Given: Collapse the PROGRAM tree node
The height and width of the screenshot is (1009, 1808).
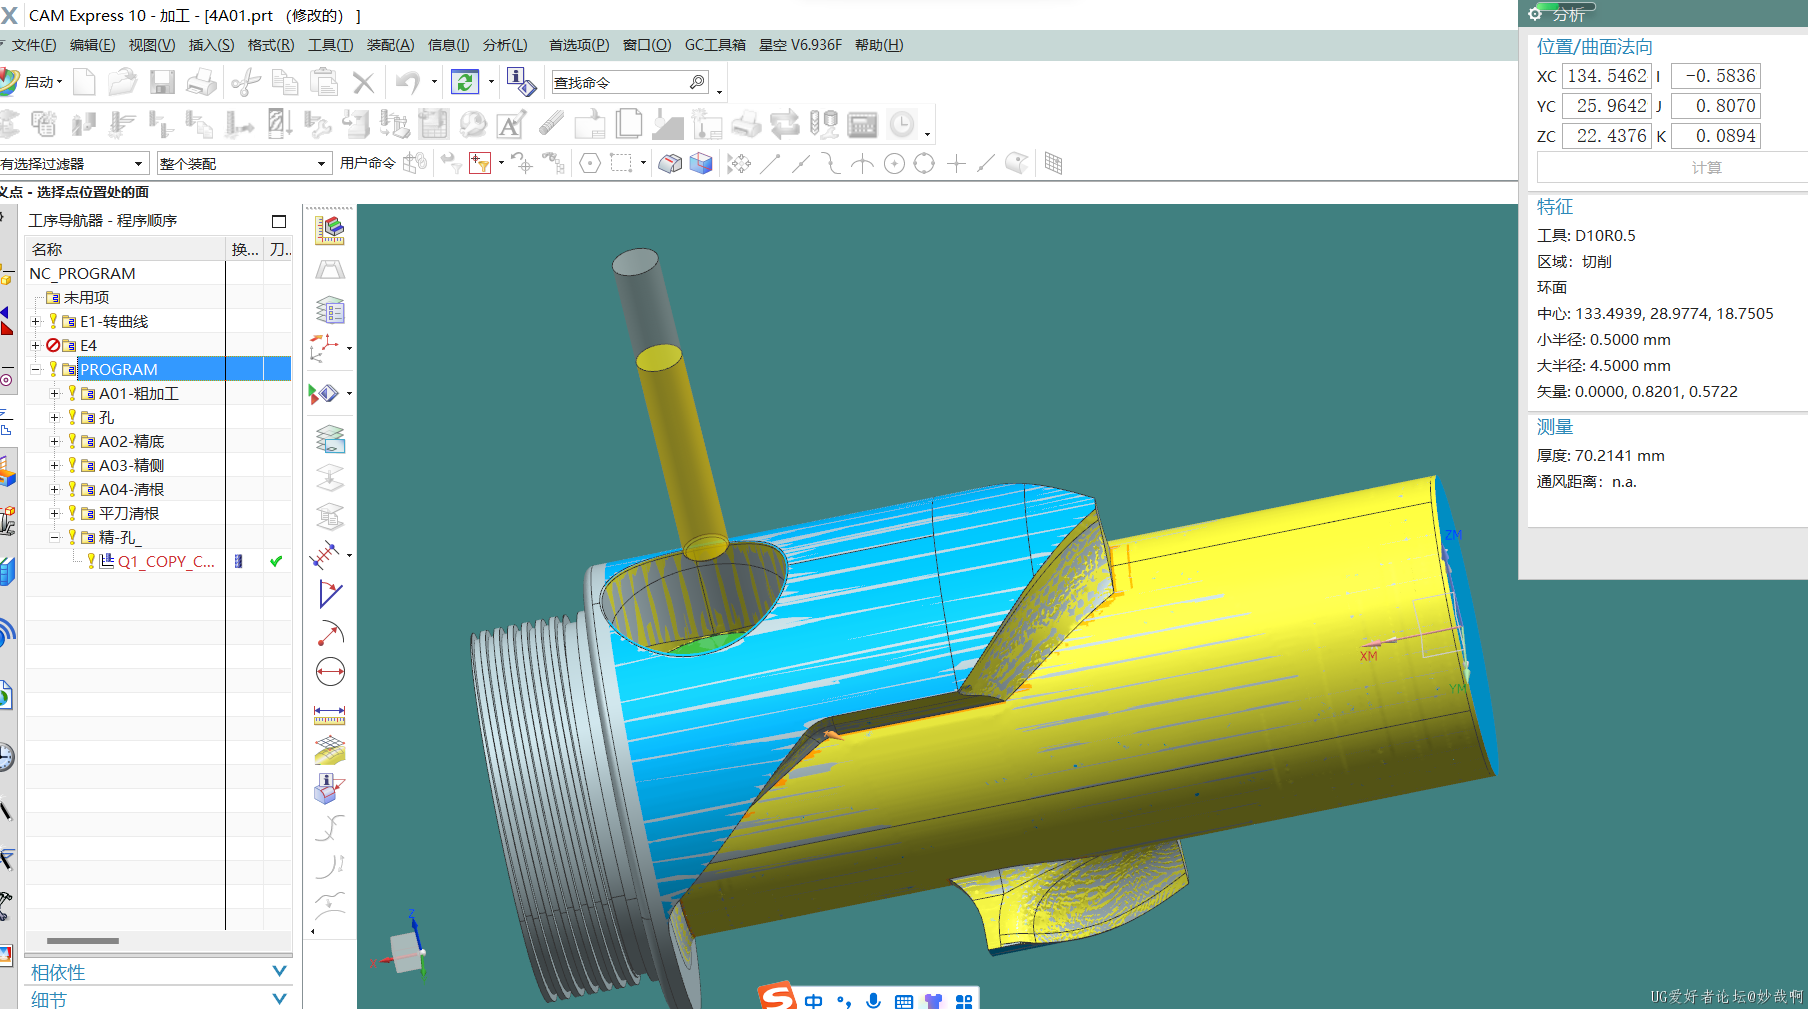Looking at the screenshot, I should (x=36, y=369).
